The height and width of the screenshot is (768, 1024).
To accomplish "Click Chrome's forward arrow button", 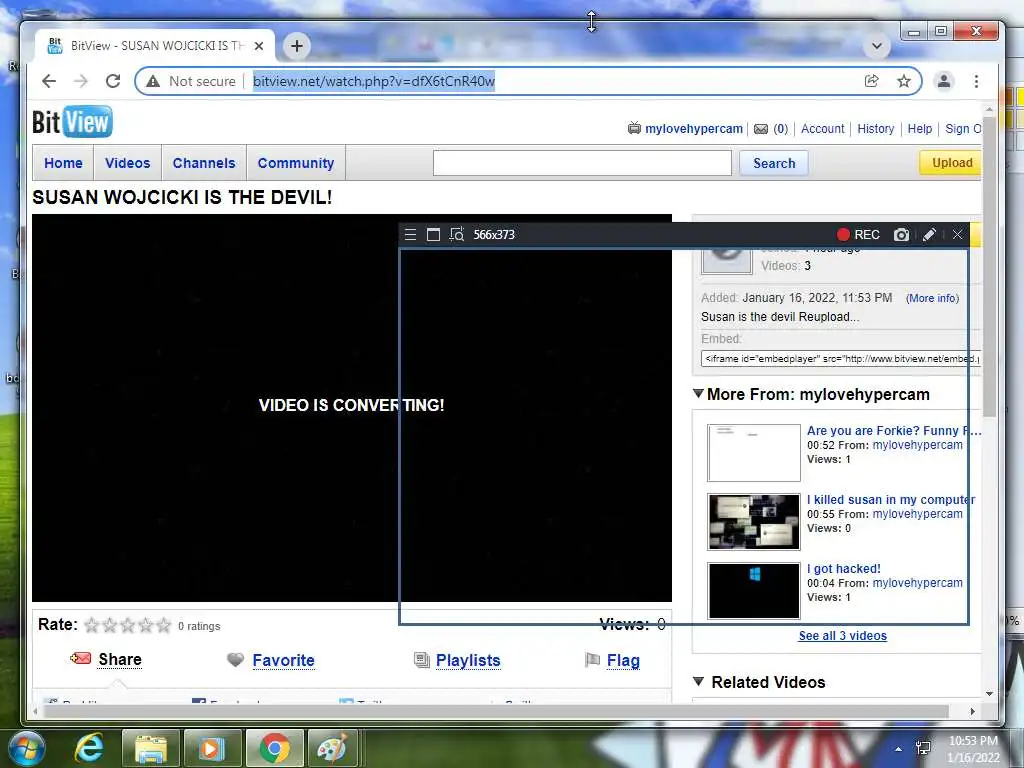I will 80,81.
